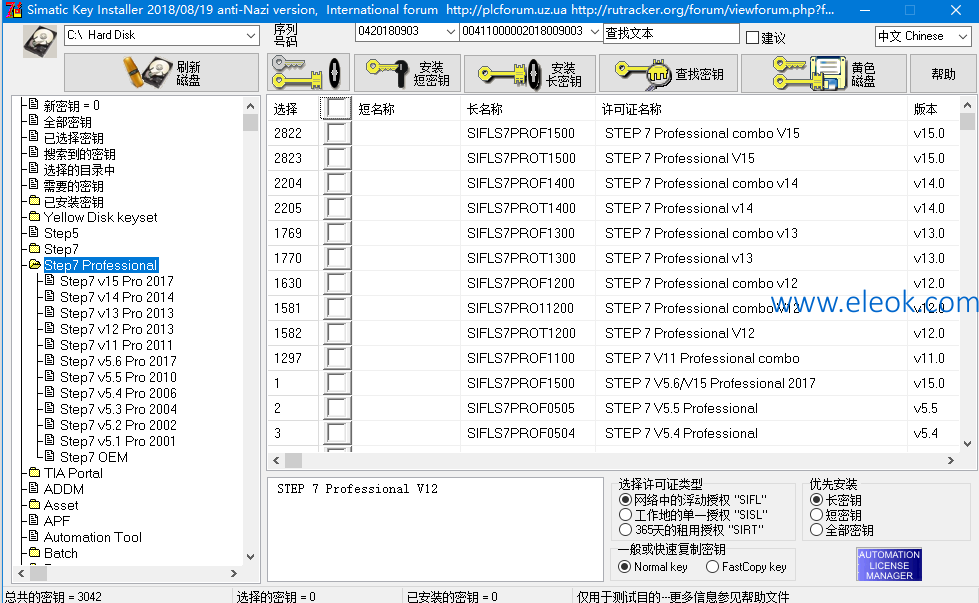Select Automation Tool tree item
The height and width of the screenshot is (603, 979).
pyautogui.click(x=92, y=537)
